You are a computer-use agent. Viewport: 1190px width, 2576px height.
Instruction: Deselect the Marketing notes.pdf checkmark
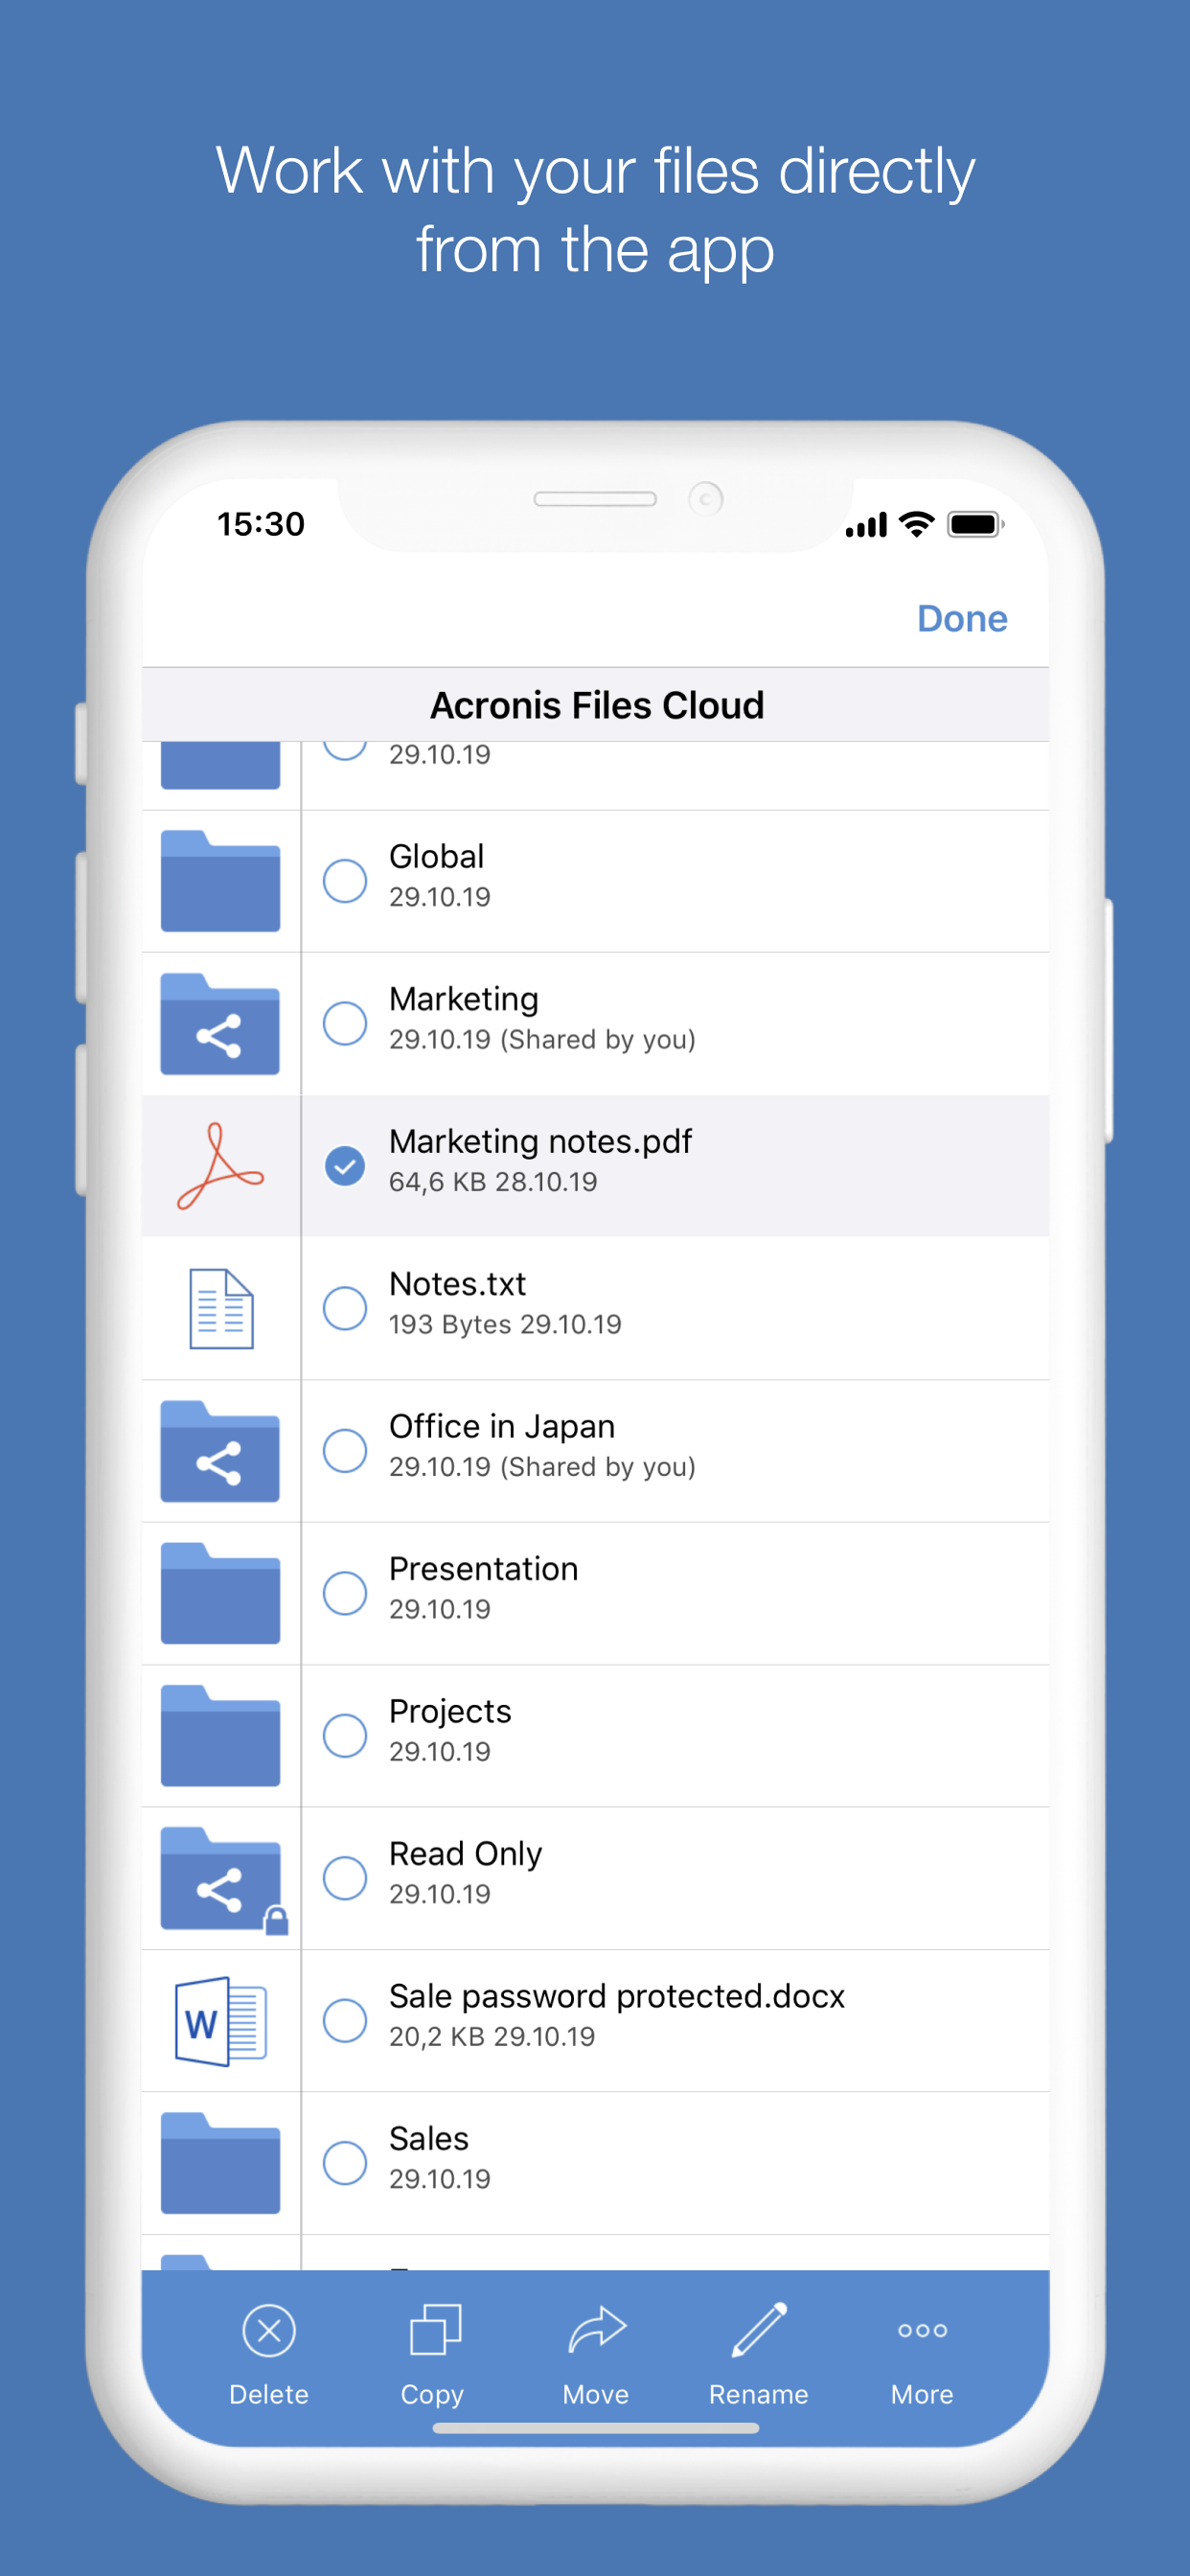click(x=345, y=1166)
